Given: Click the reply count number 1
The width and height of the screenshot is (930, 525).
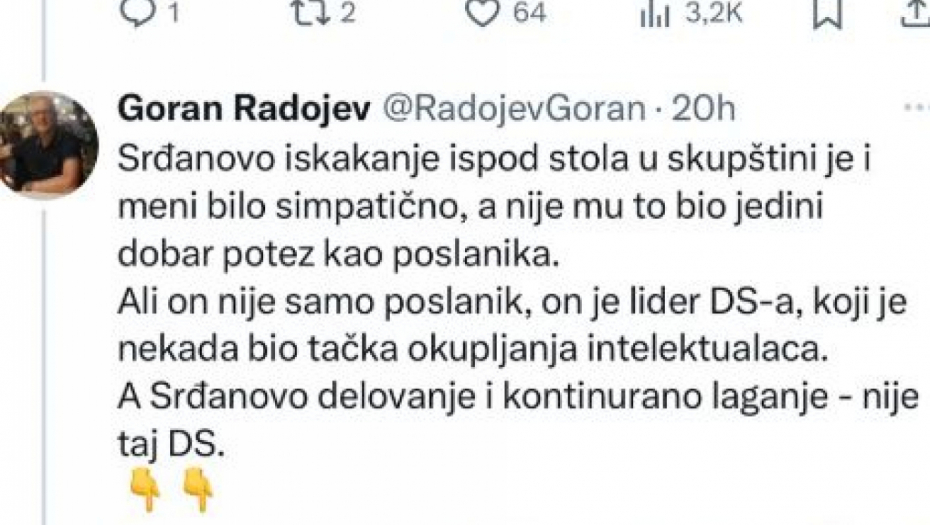Looking at the screenshot, I should tap(173, 13).
